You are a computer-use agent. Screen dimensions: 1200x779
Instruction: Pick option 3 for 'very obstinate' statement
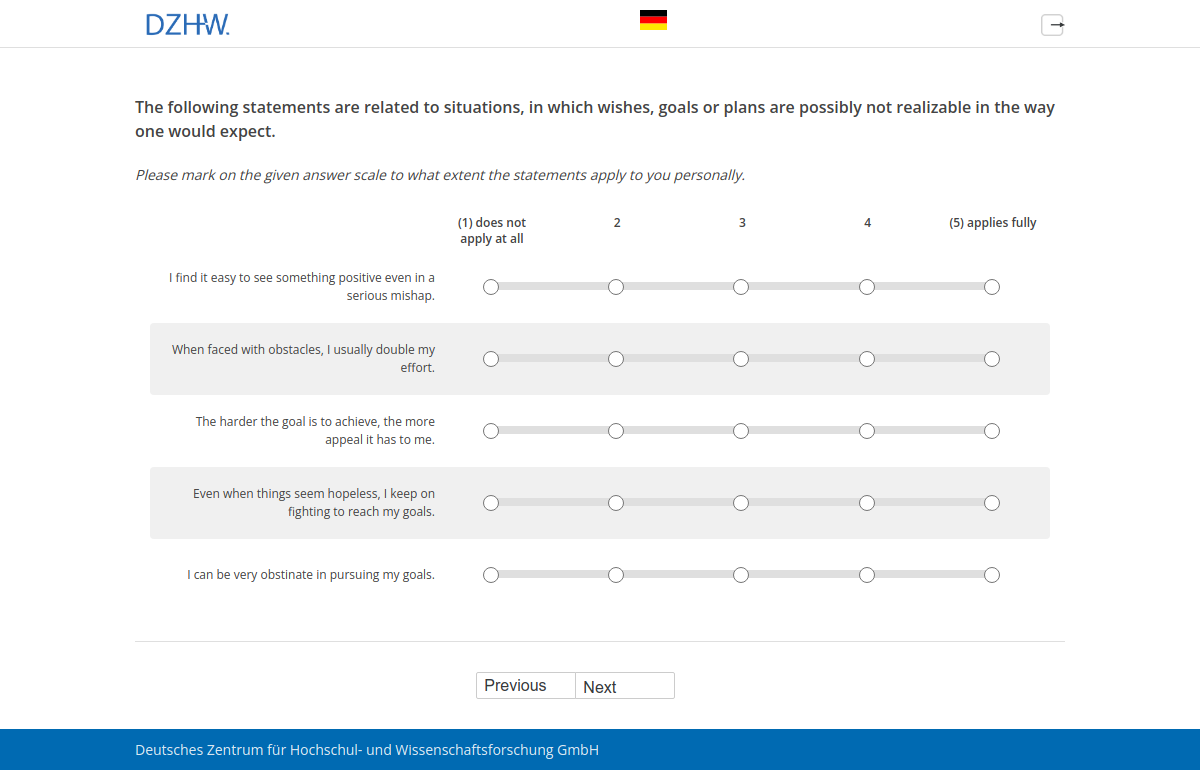[x=741, y=575]
